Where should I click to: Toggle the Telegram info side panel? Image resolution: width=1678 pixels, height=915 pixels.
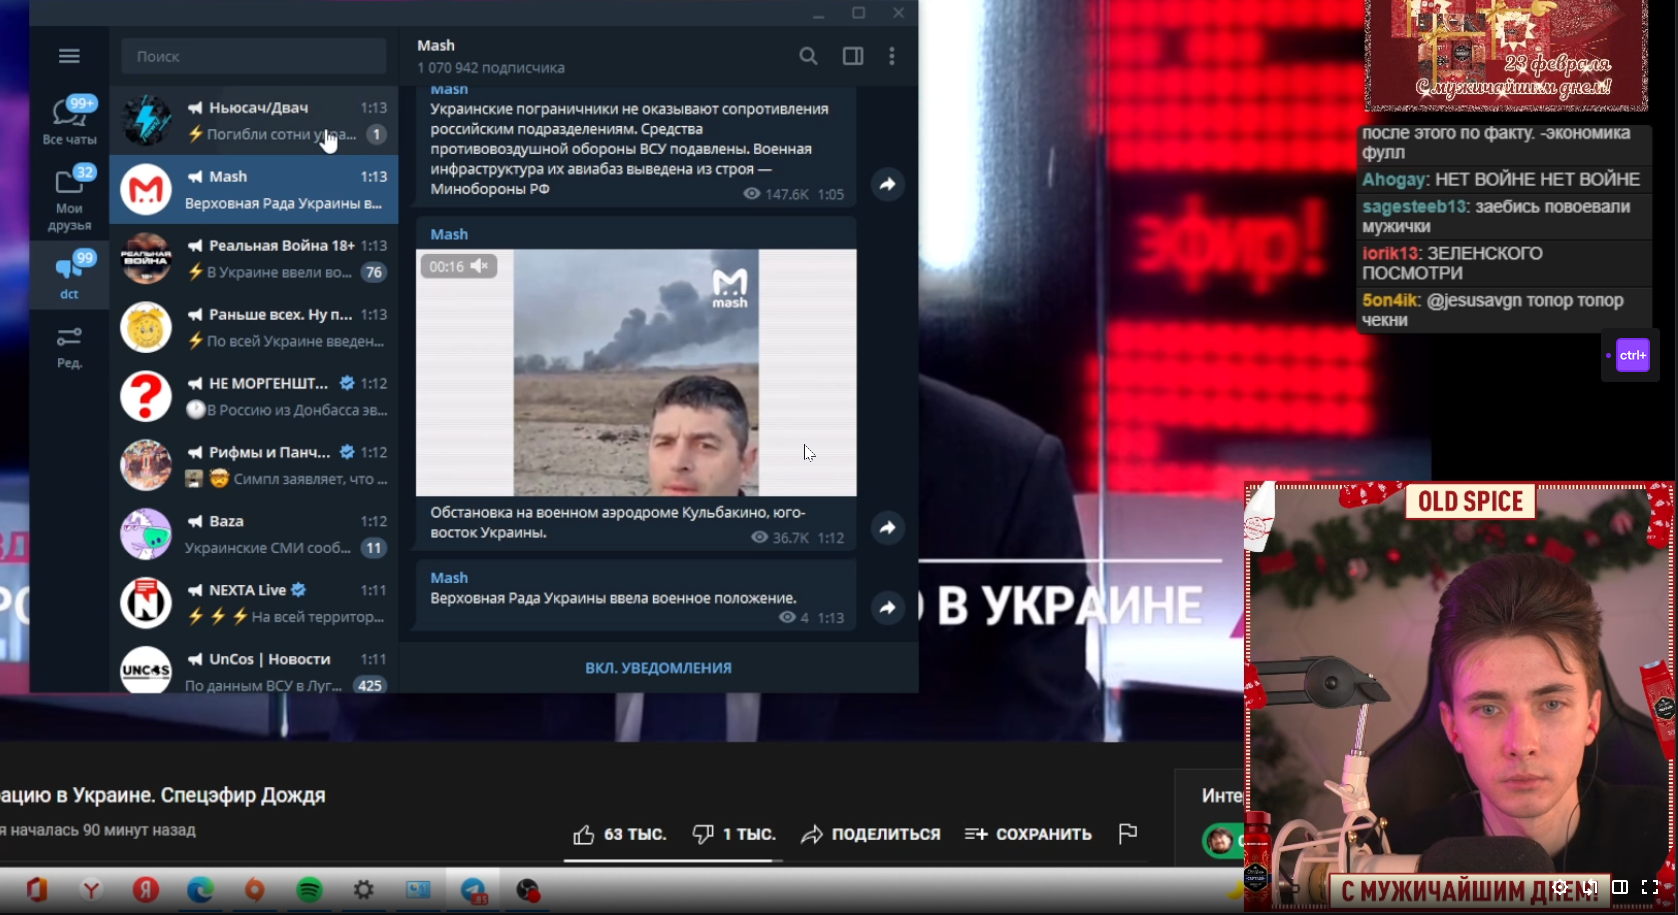853,56
